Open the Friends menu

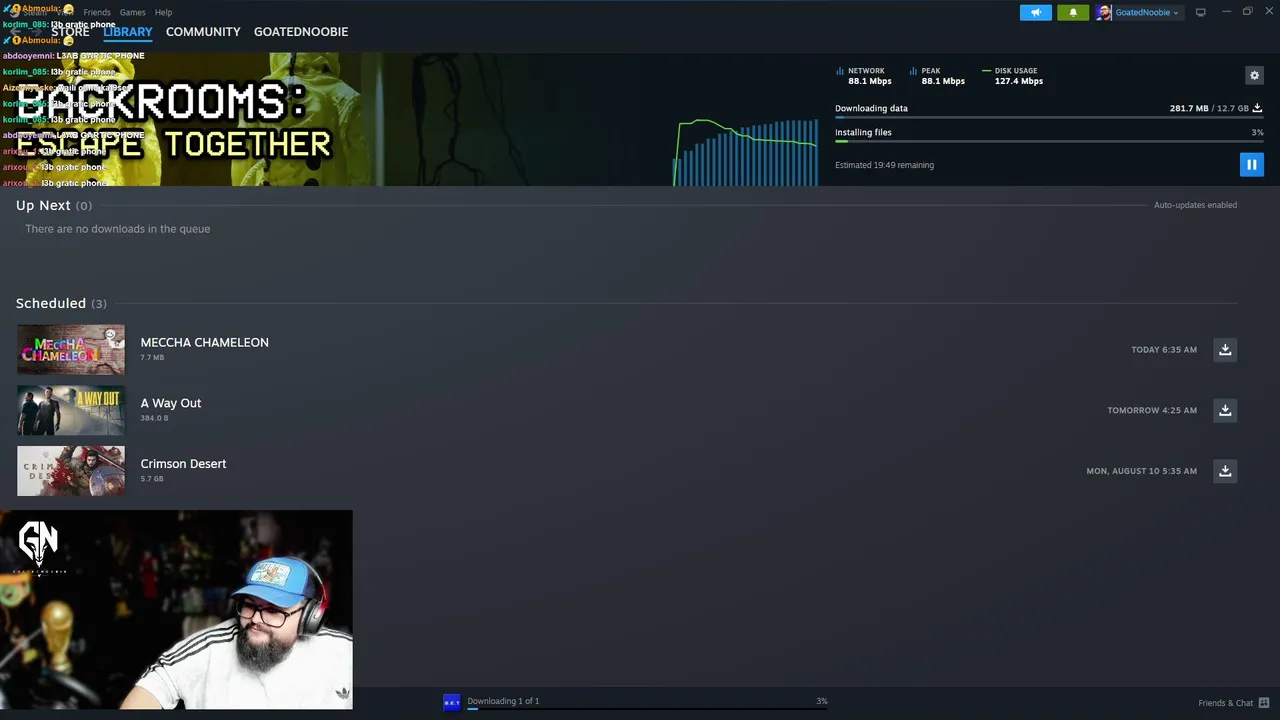click(x=97, y=12)
